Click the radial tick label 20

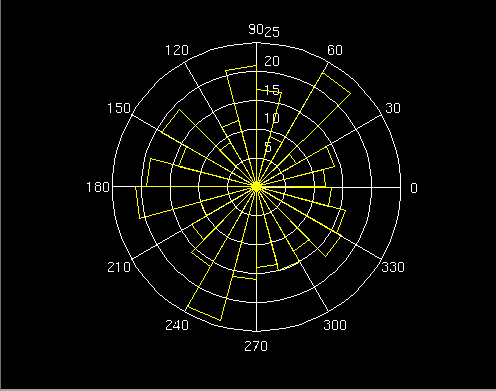272,61
